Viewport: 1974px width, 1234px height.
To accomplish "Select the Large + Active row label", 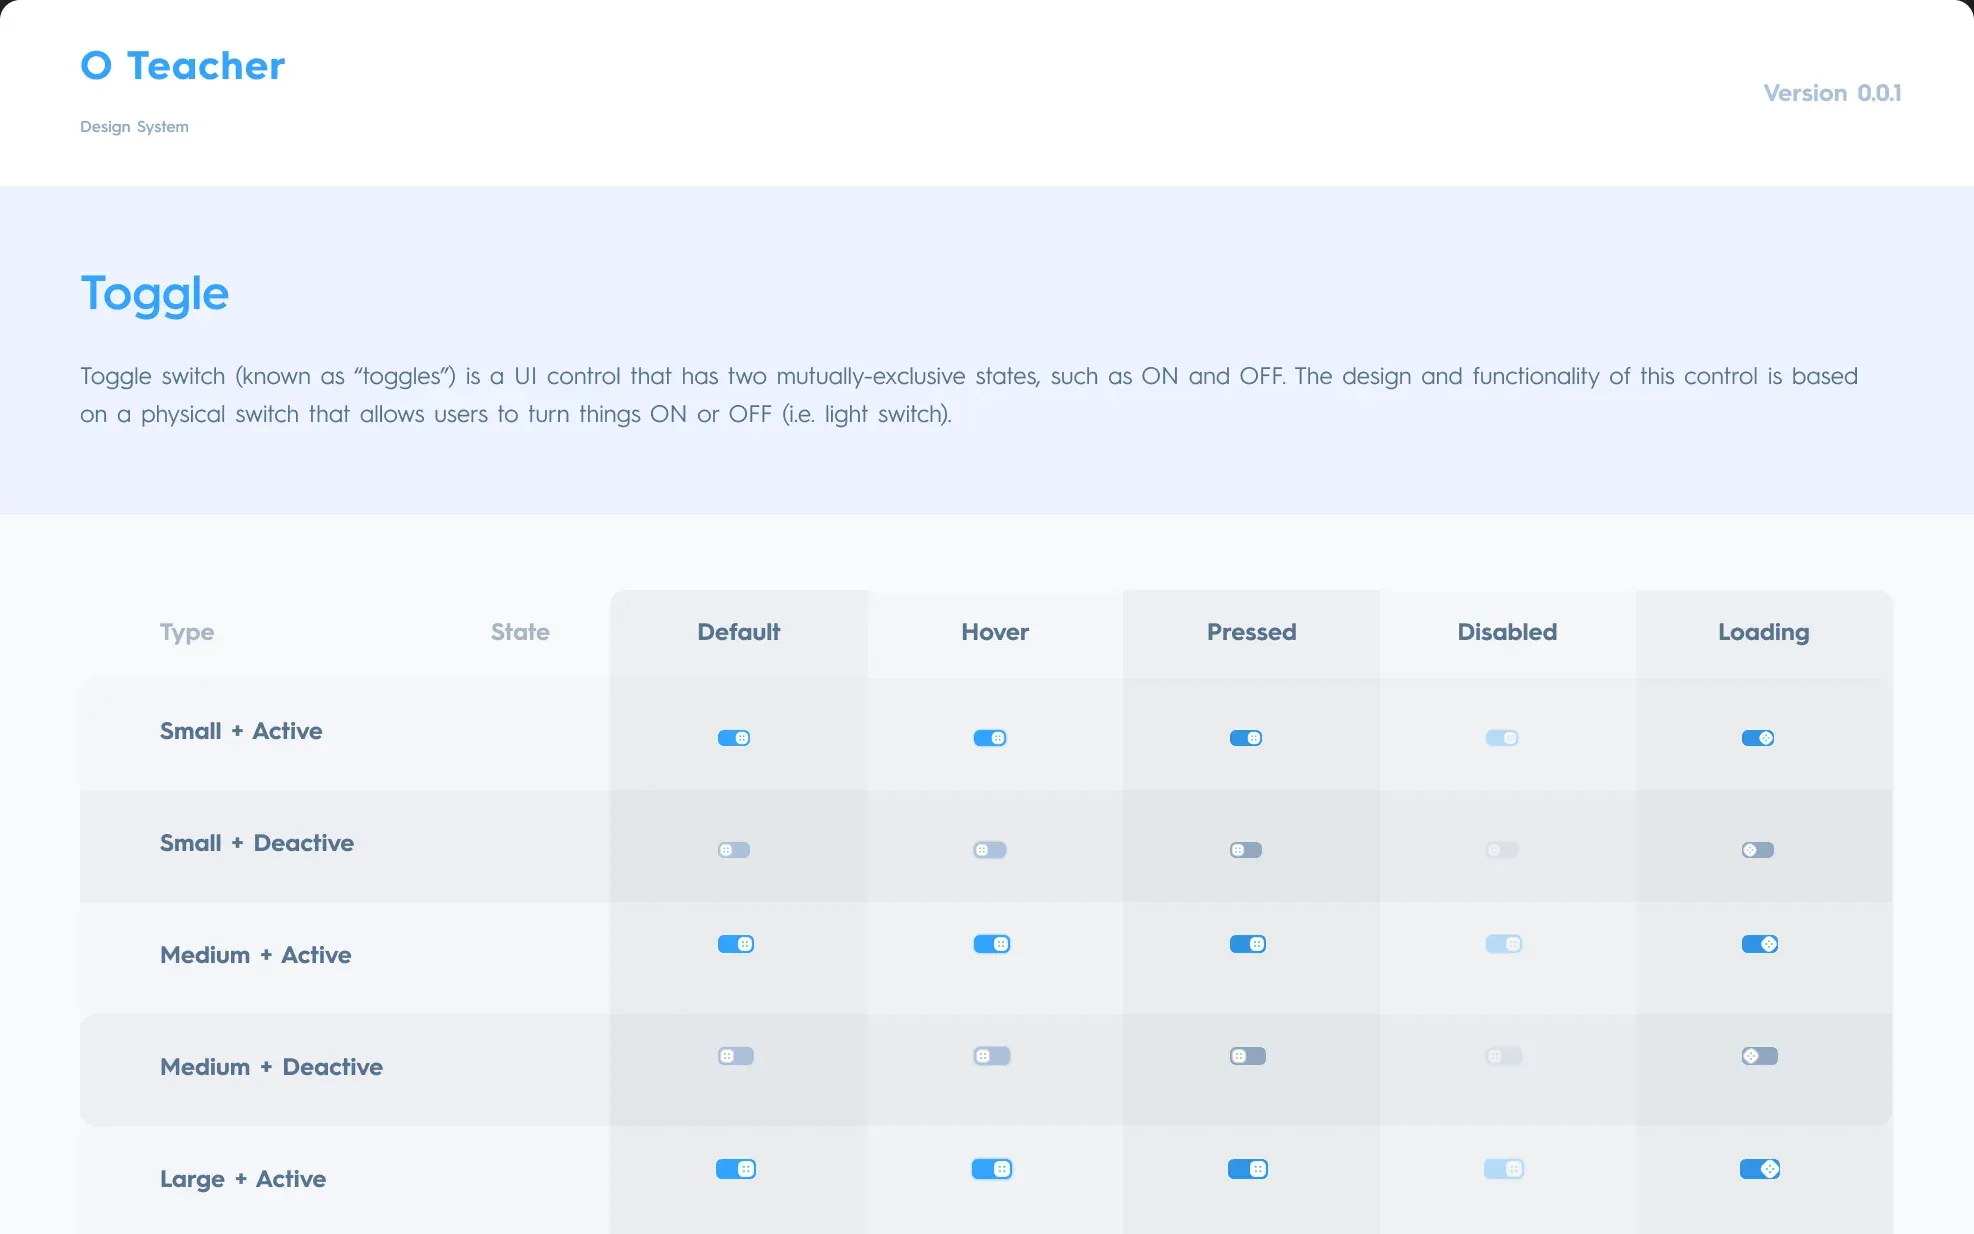I will pyautogui.click(x=243, y=1180).
